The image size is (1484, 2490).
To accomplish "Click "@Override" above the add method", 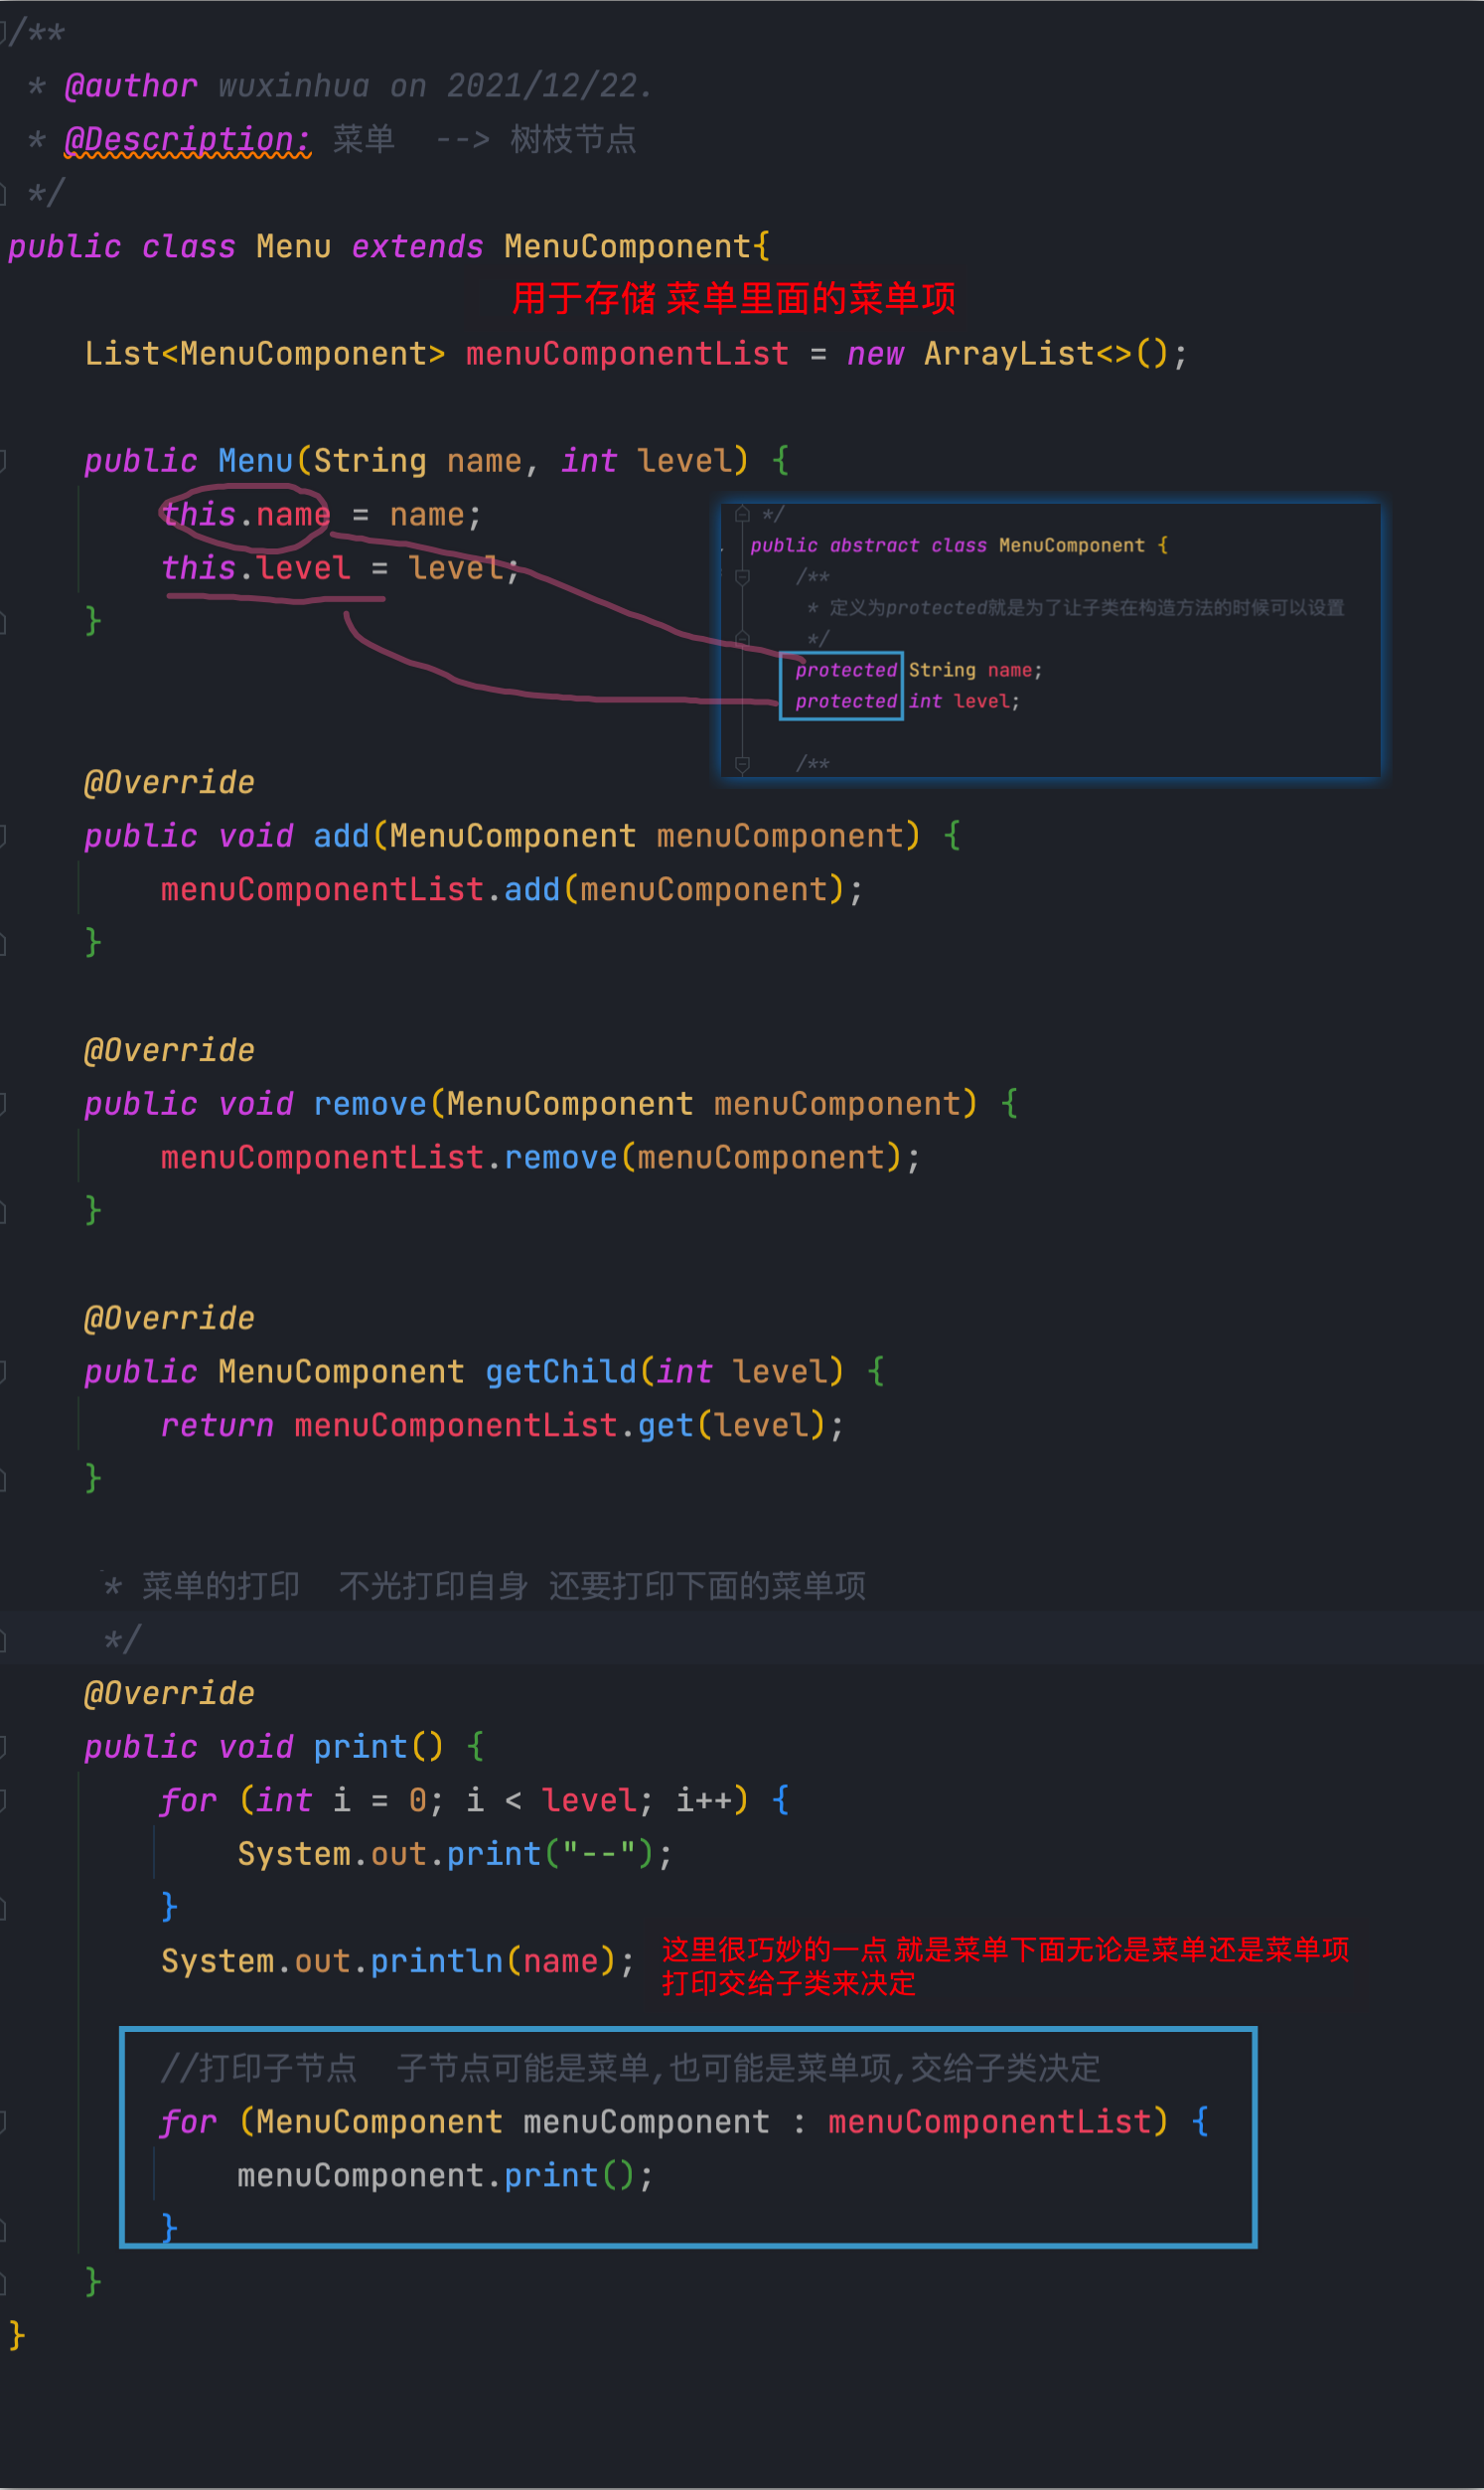I will pyautogui.click(x=169, y=782).
